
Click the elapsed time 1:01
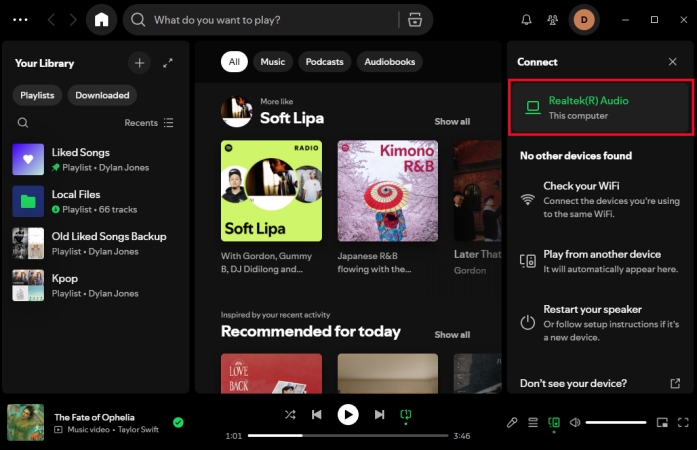click(233, 436)
